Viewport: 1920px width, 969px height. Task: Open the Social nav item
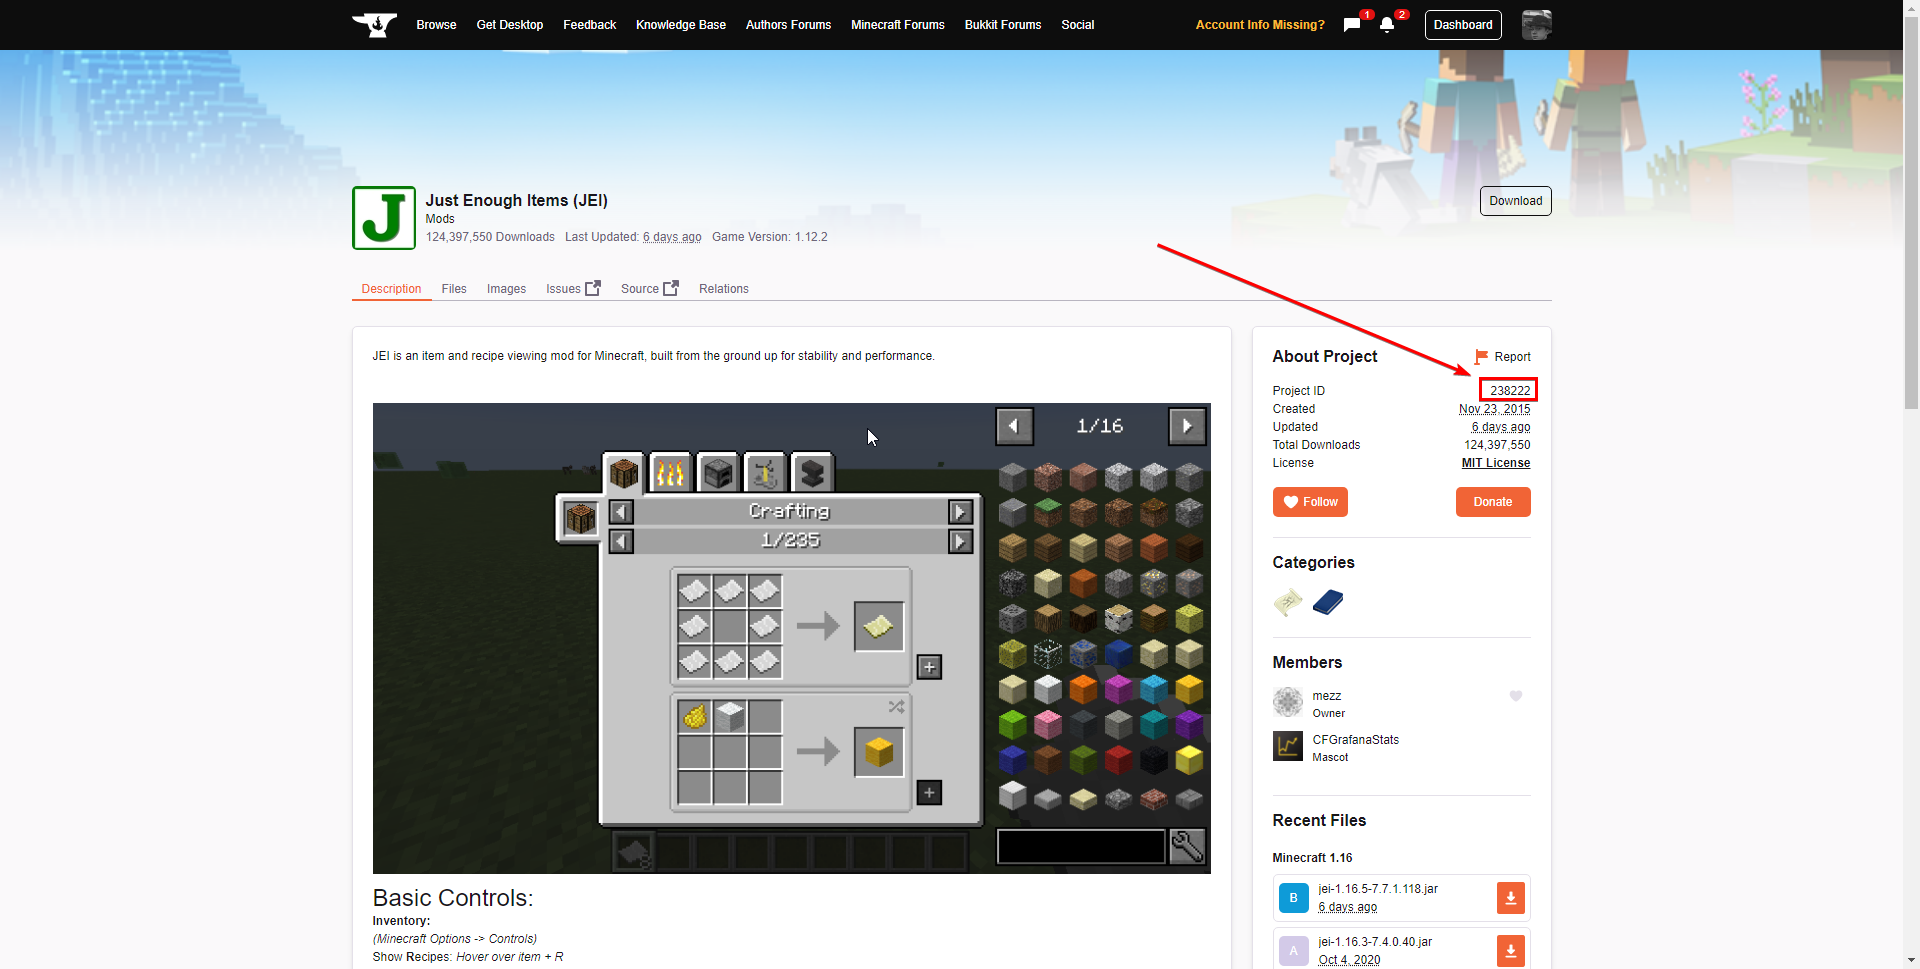coord(1078,25)
